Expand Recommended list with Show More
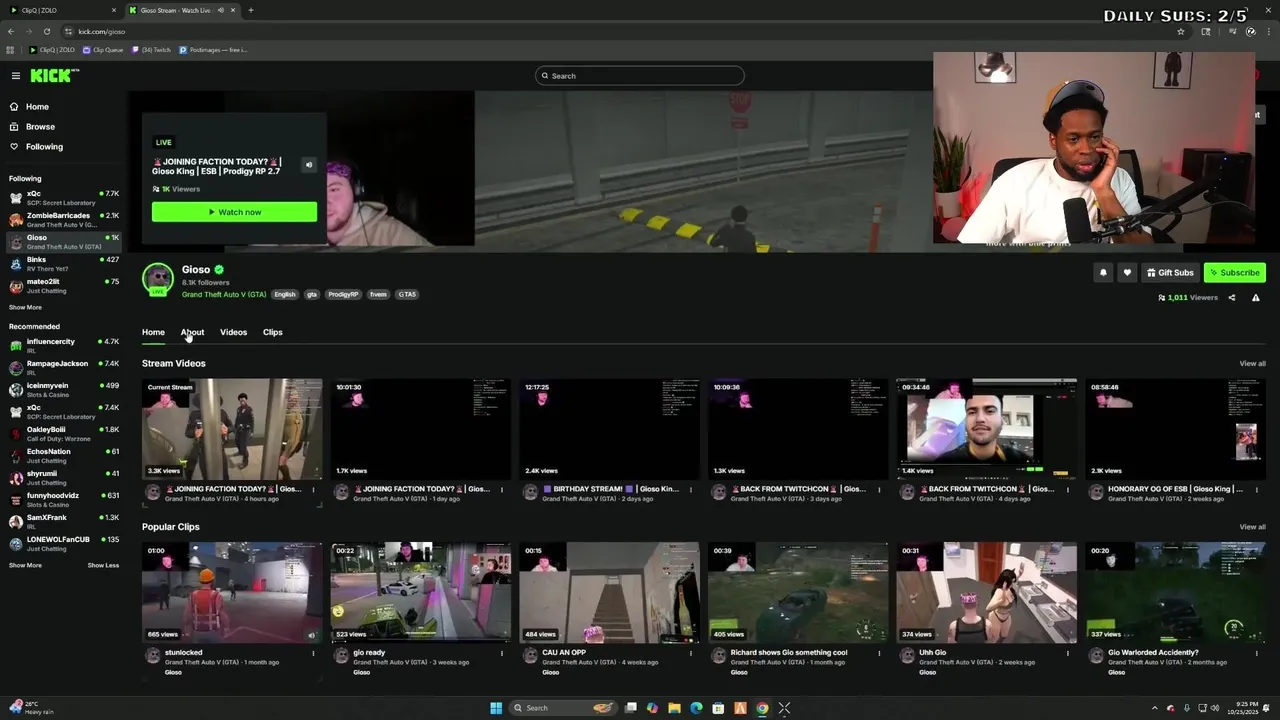The width and height of the screenshot is (1280, 720). (x=25, y=565)
